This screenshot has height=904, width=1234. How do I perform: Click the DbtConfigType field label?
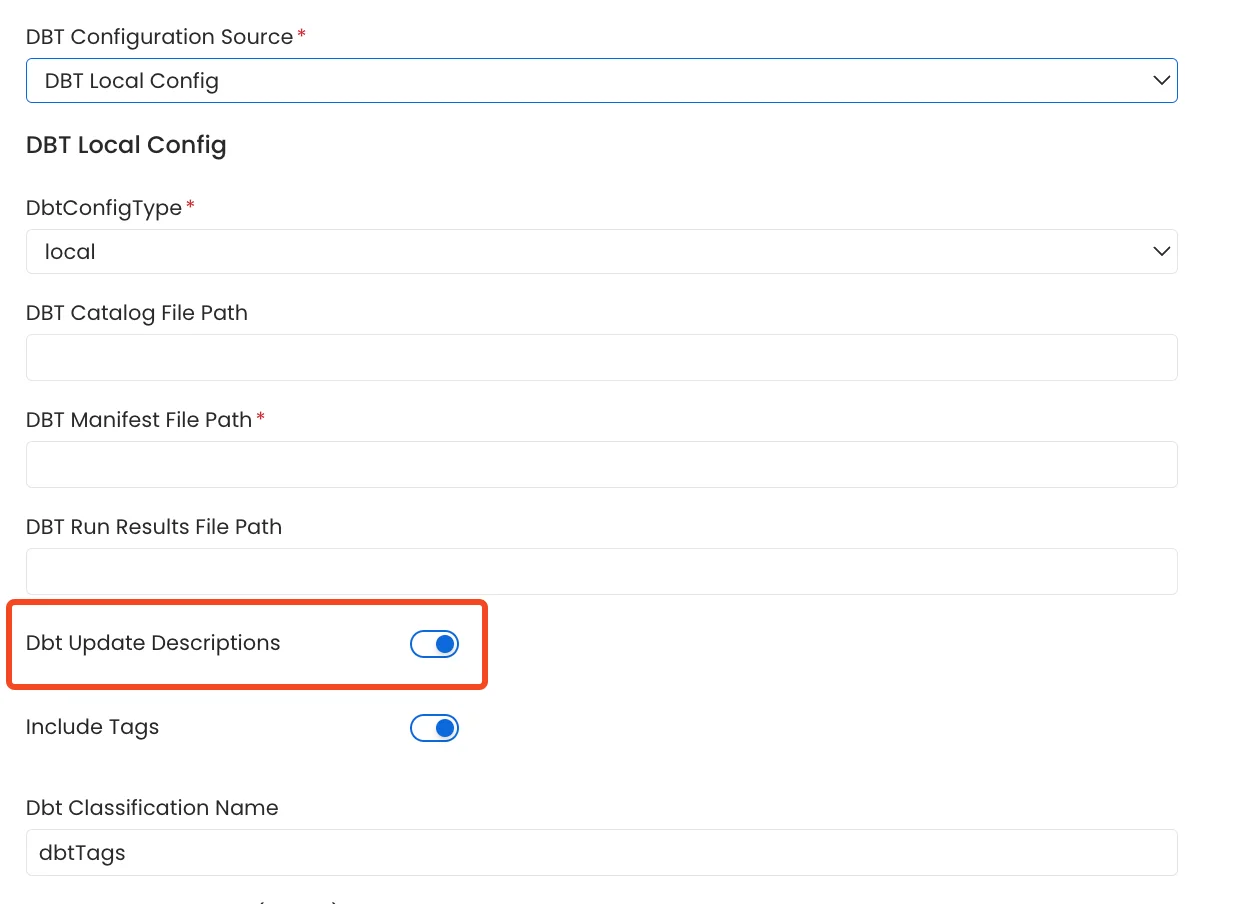point(104,208)
